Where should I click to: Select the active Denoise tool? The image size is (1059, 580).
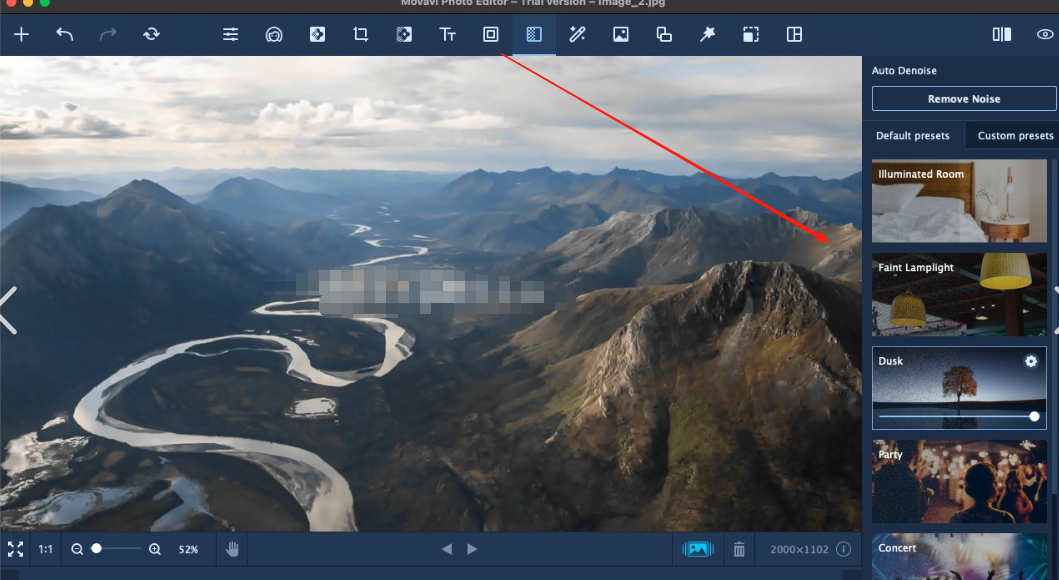534,34
